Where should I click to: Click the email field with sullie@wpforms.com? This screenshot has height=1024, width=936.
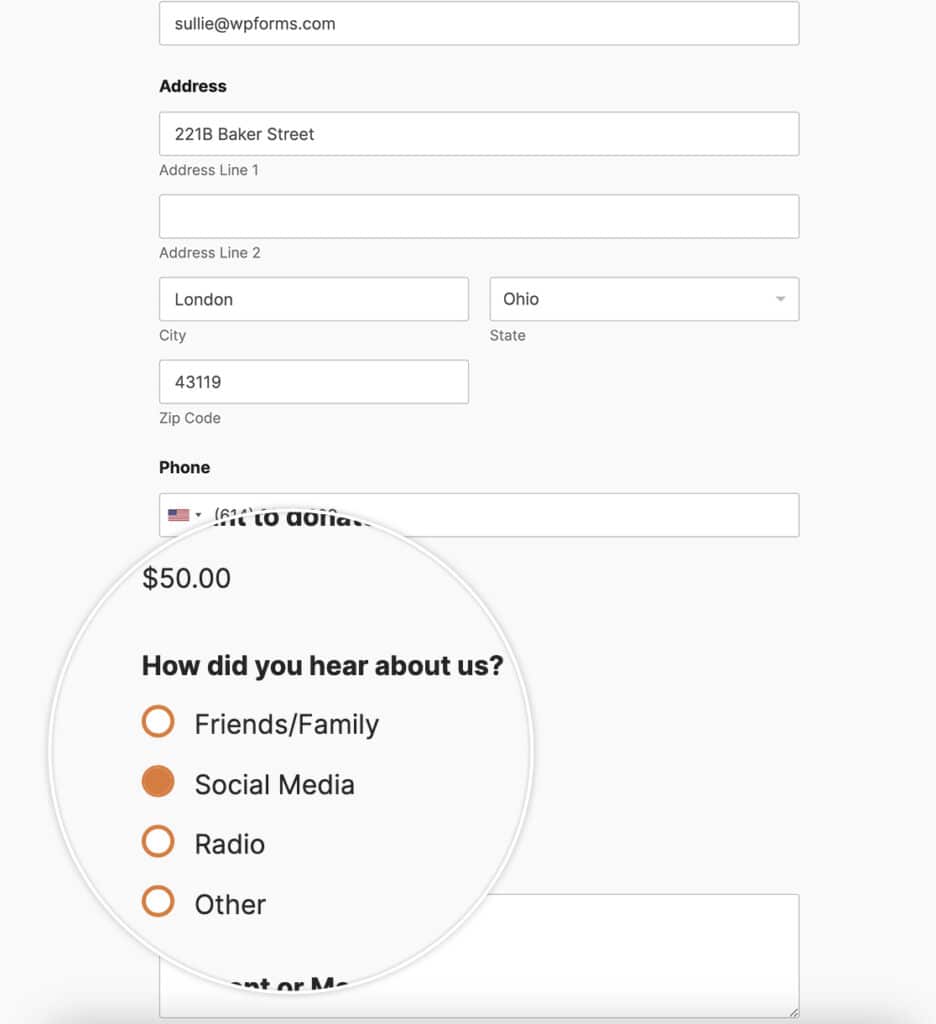(x=479, y=24)
